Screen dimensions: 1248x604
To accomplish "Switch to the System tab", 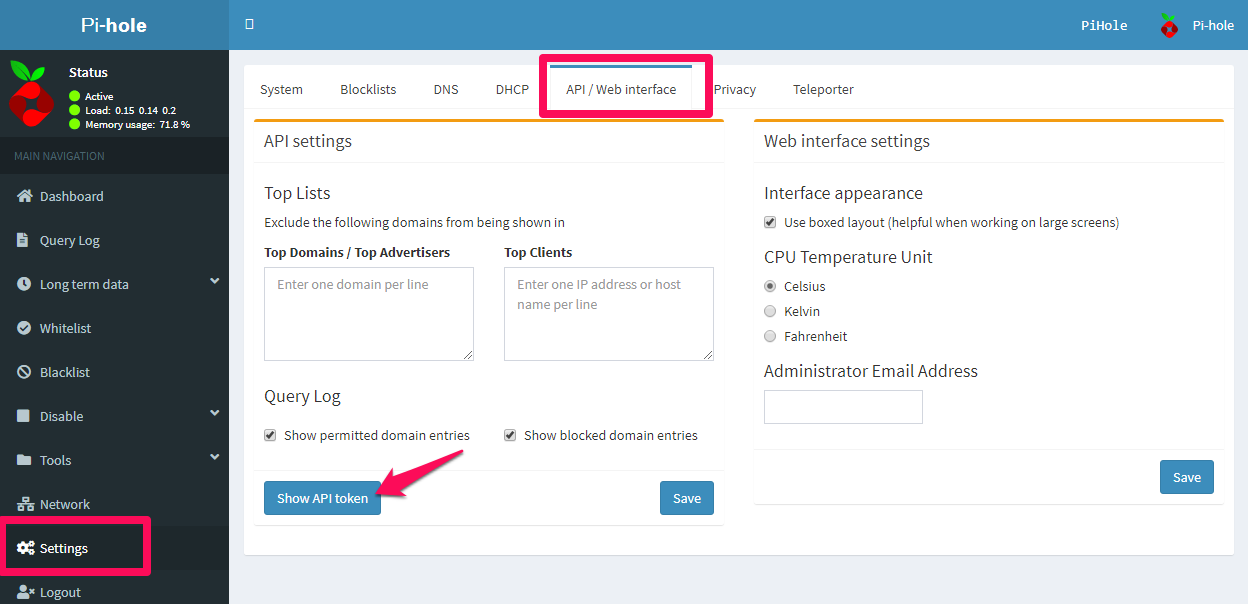I will click(281, 89).
